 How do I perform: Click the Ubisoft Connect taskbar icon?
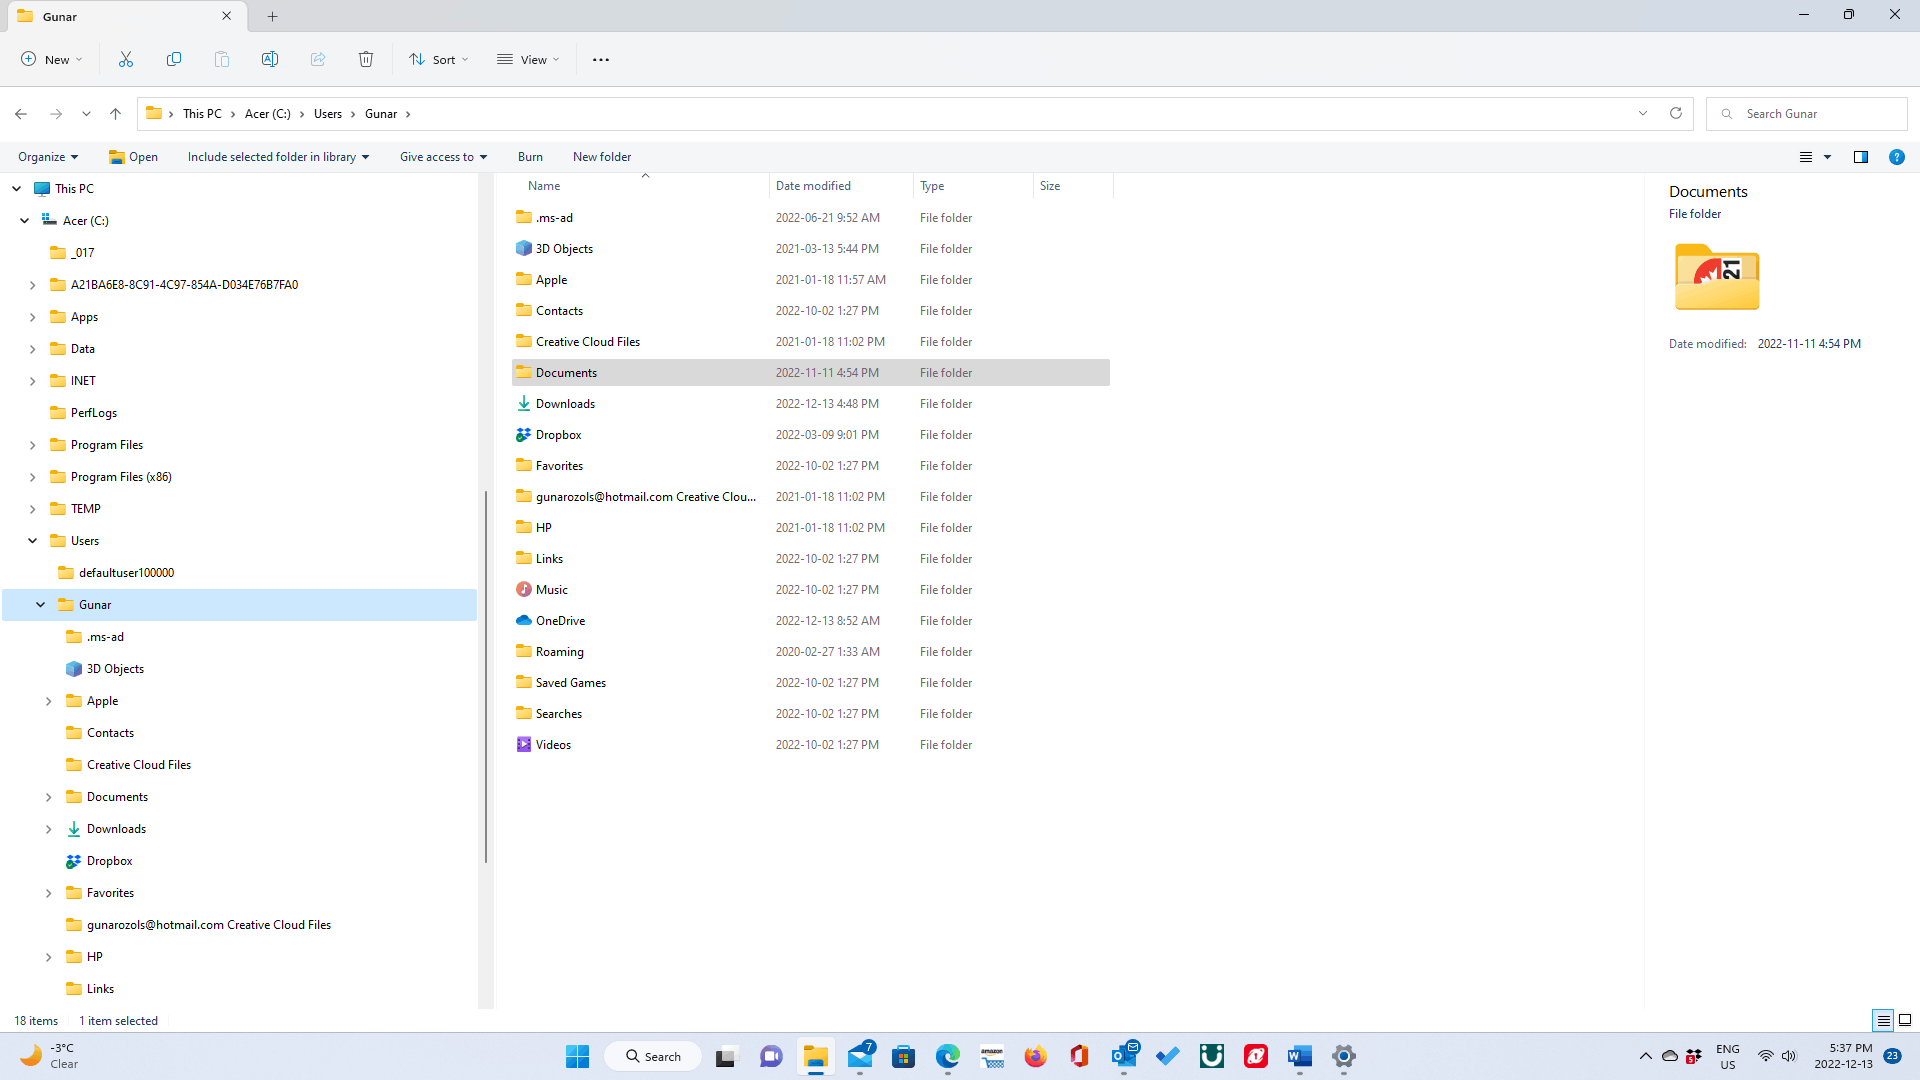click(x=1212, y=1055)
